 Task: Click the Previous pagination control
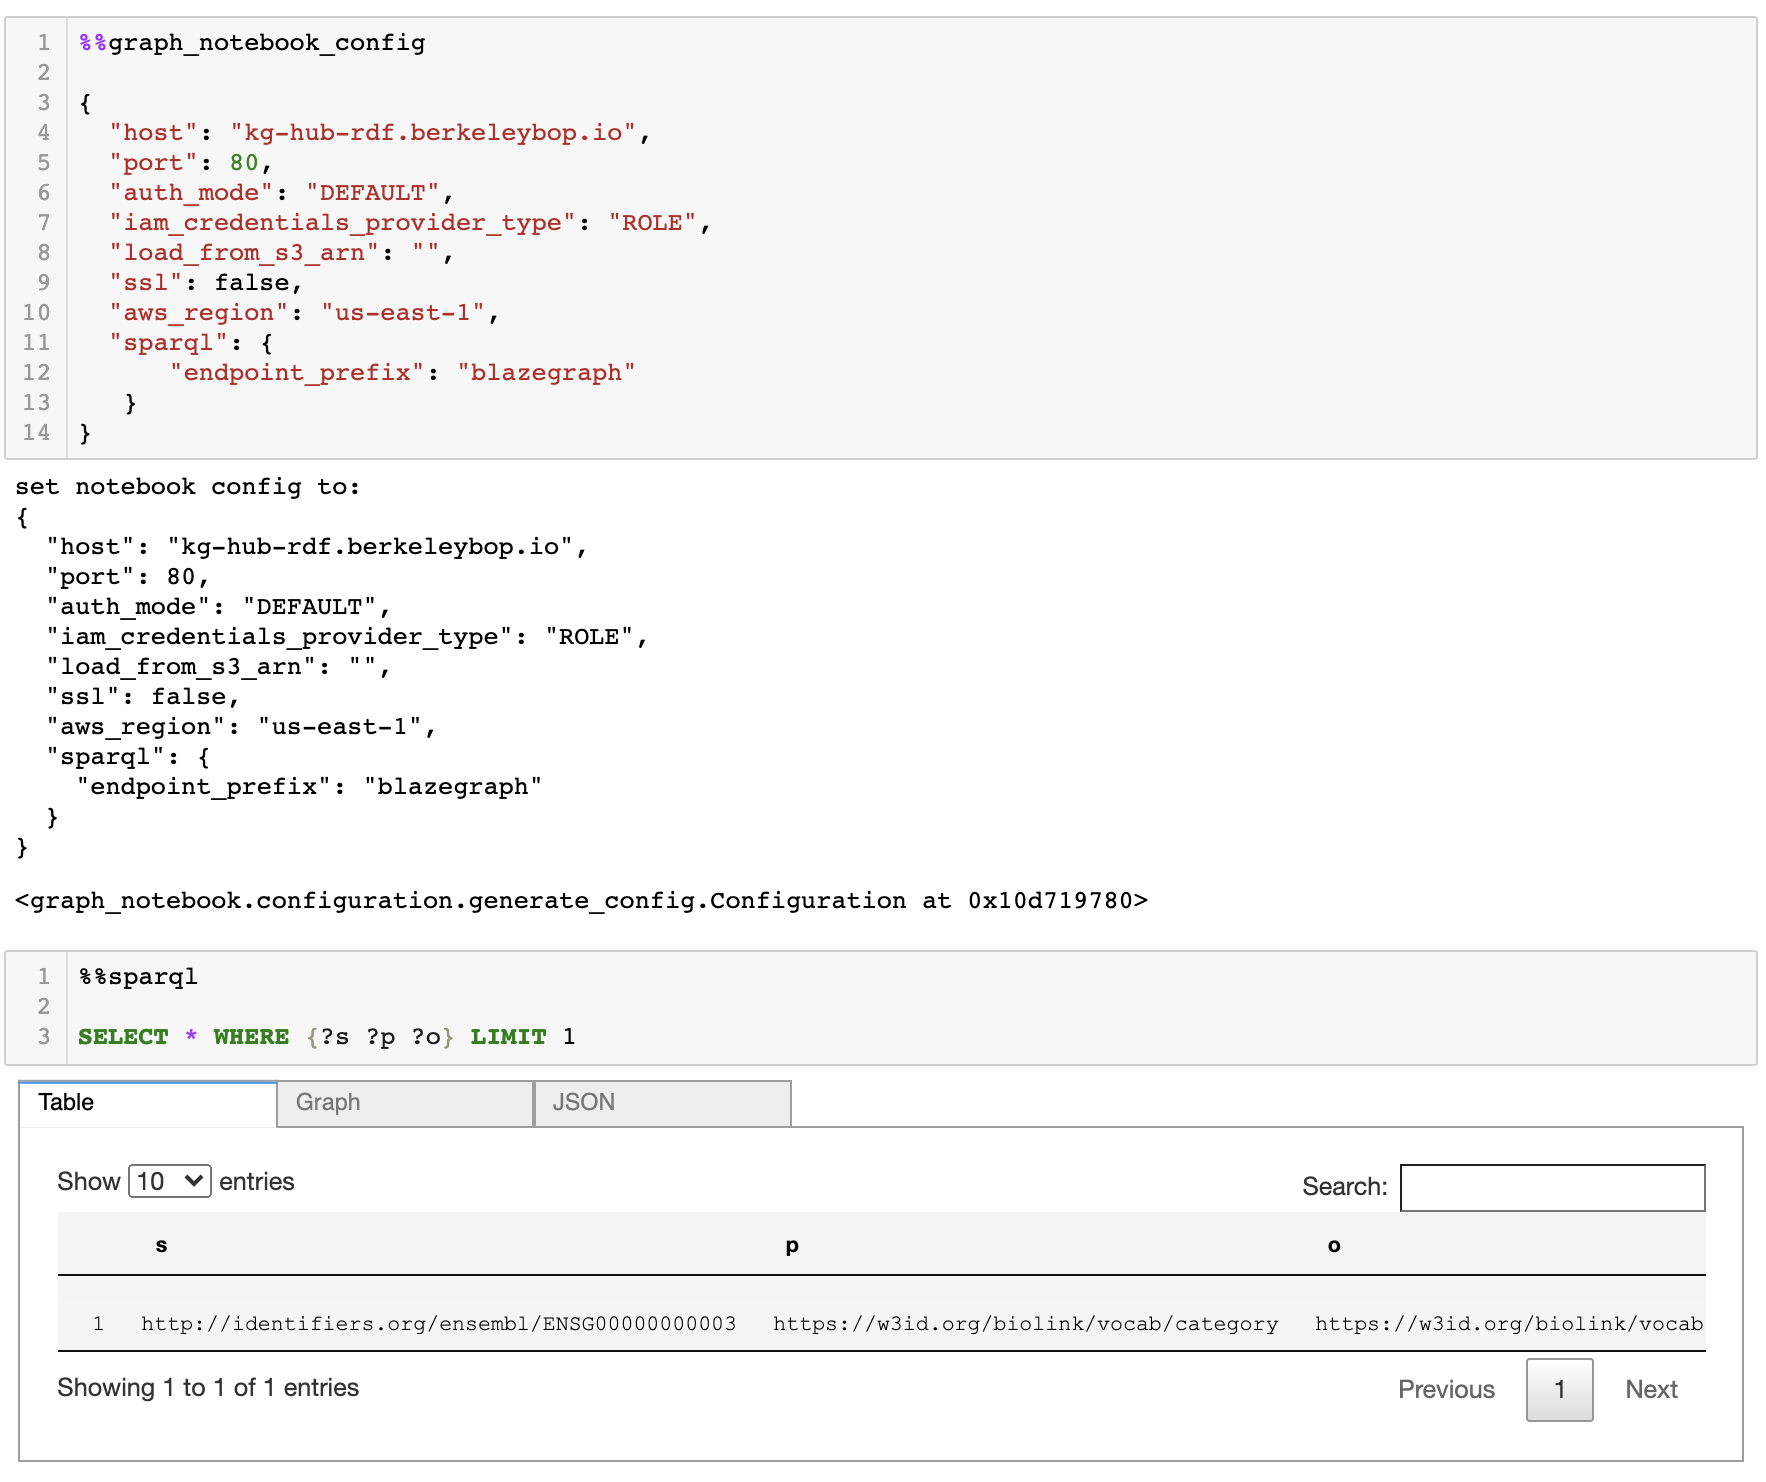pyautogui.click(x=1446, y=1389)
